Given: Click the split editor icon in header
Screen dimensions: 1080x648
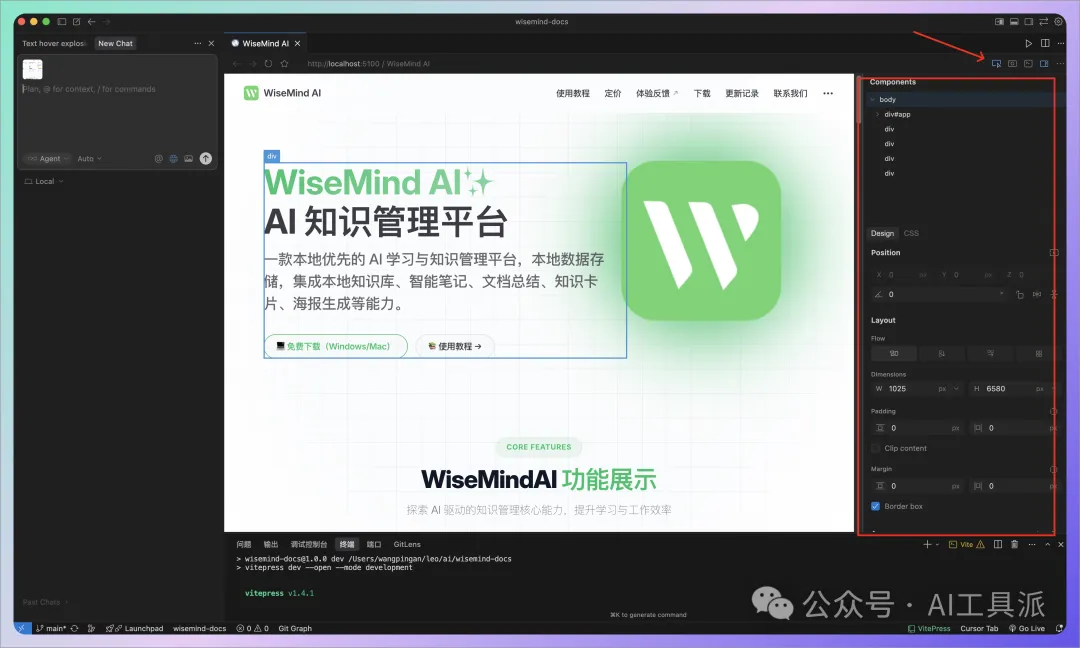Looking at the screenshot, I should (1045, 43).
